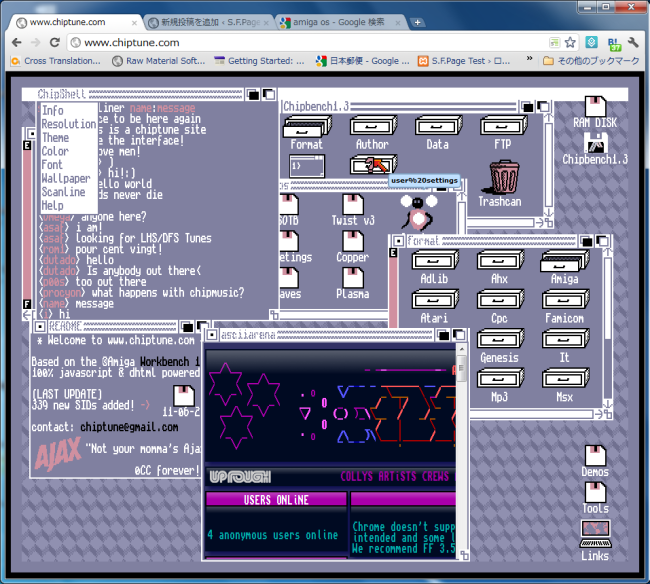Open the RAM DISK icon
Image resolution: width=650 pixels, height=584 pixels.
coord(595,107)
